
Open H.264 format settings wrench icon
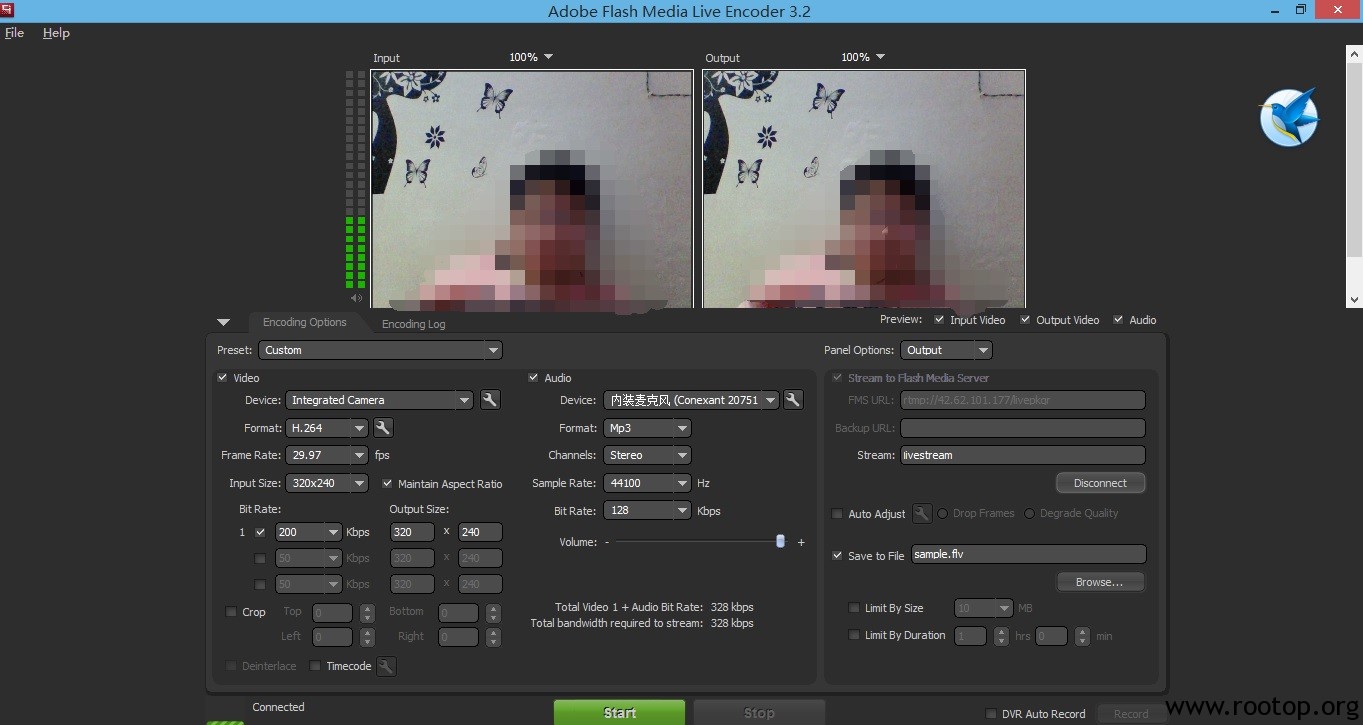point(383,428)
